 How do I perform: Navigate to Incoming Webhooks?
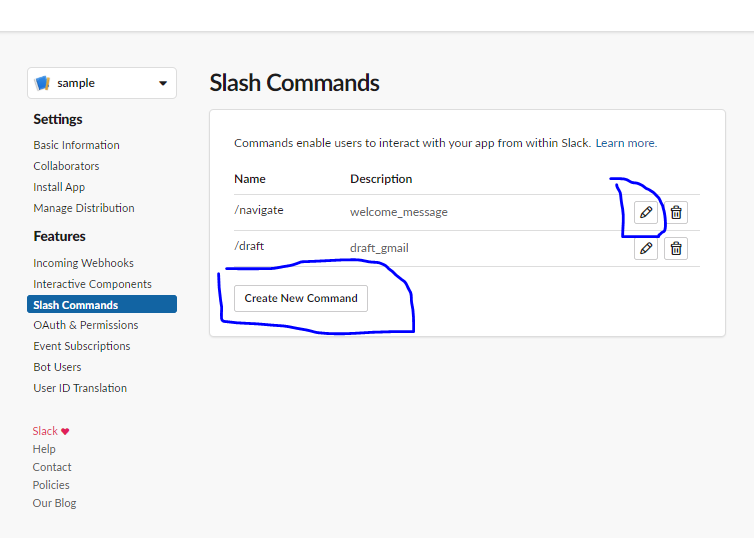tap(84, 263)
